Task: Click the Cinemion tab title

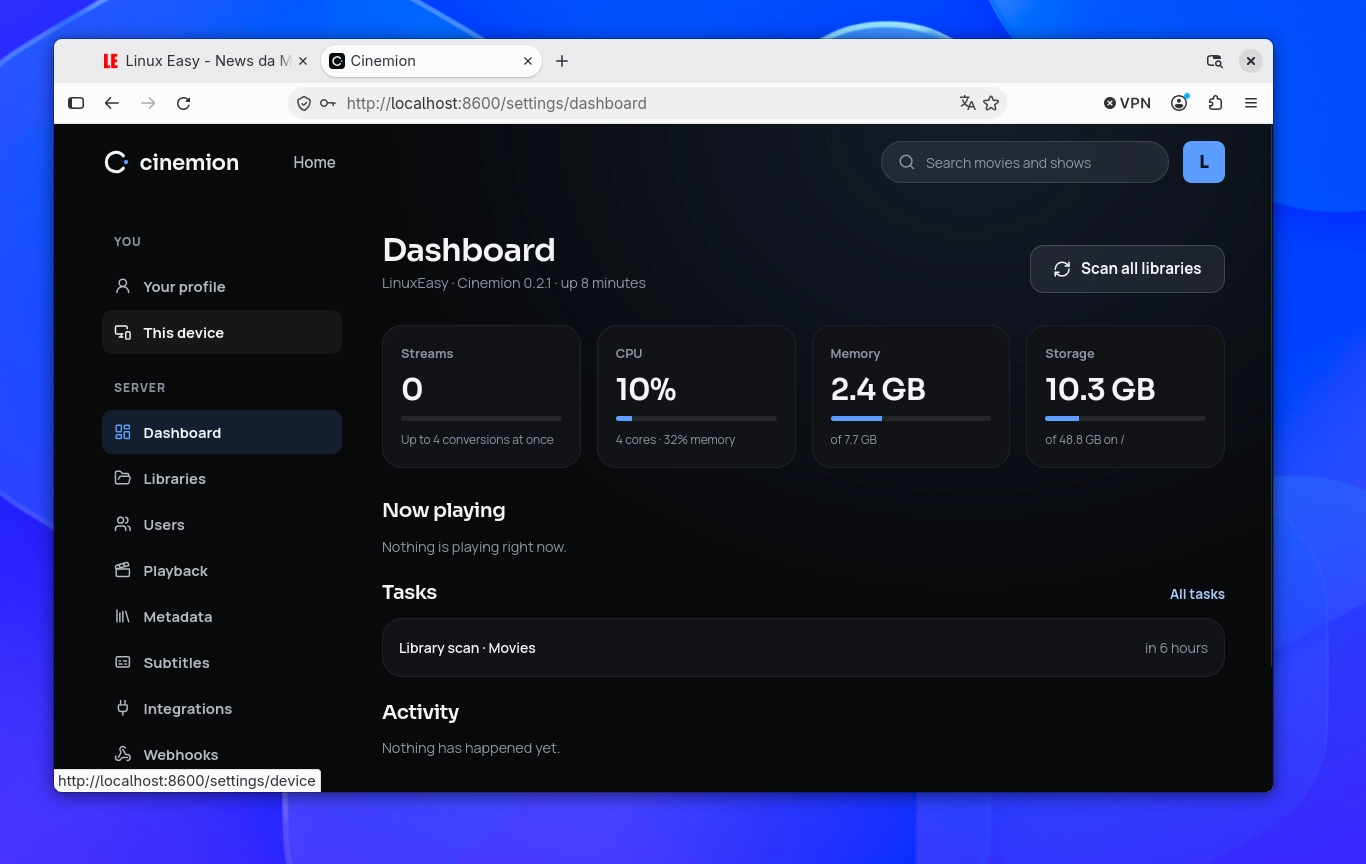Action: pyautogui.click(x=383, y=61)
